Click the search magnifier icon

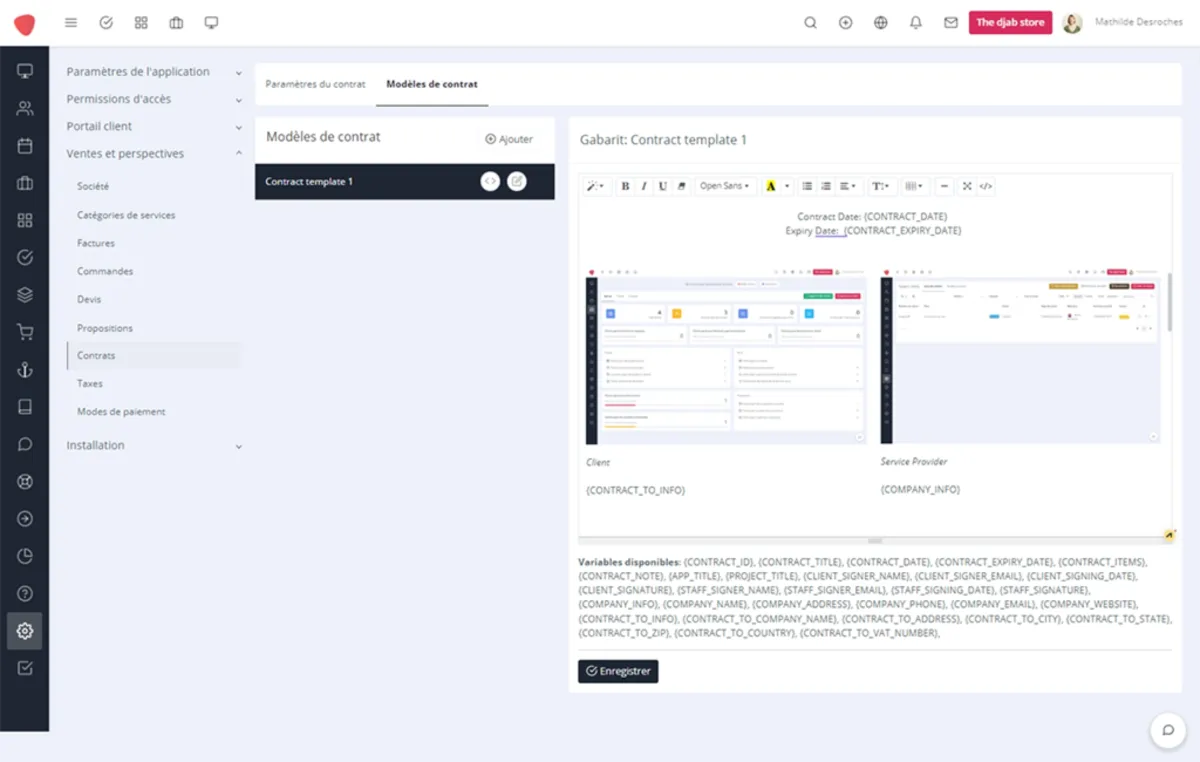811,23
